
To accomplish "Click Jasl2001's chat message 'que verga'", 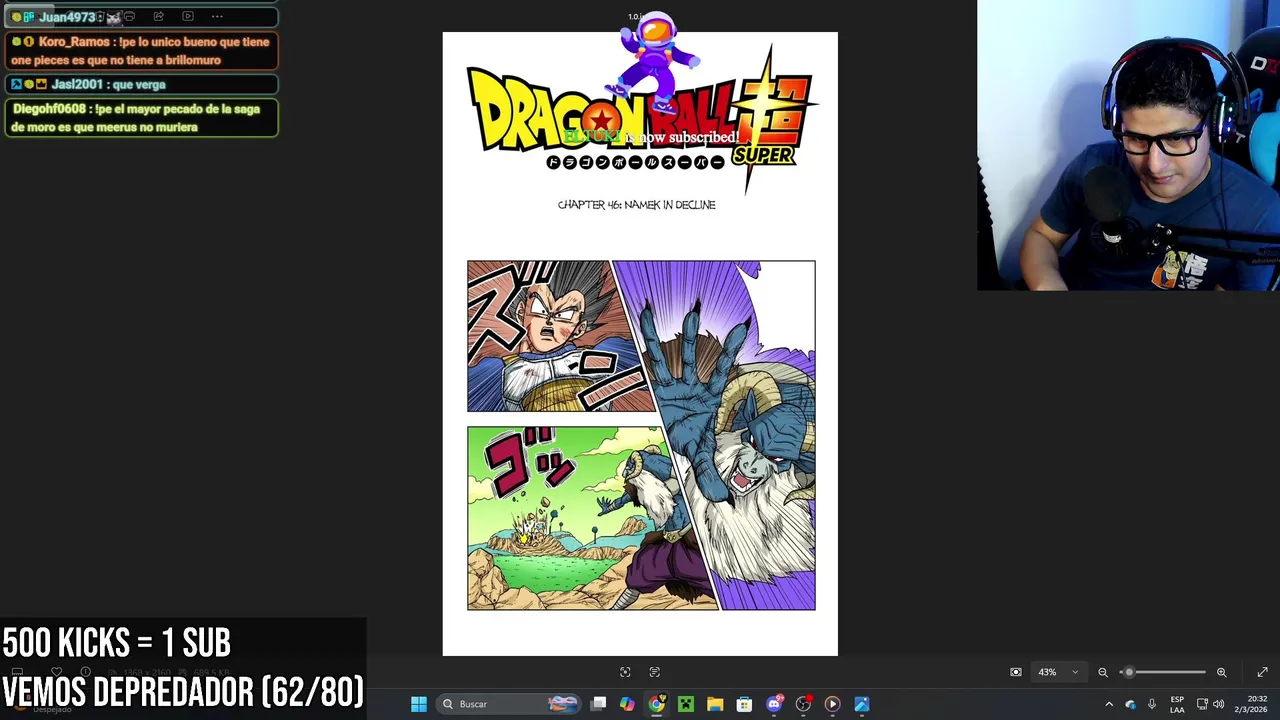I will [141, 85].
